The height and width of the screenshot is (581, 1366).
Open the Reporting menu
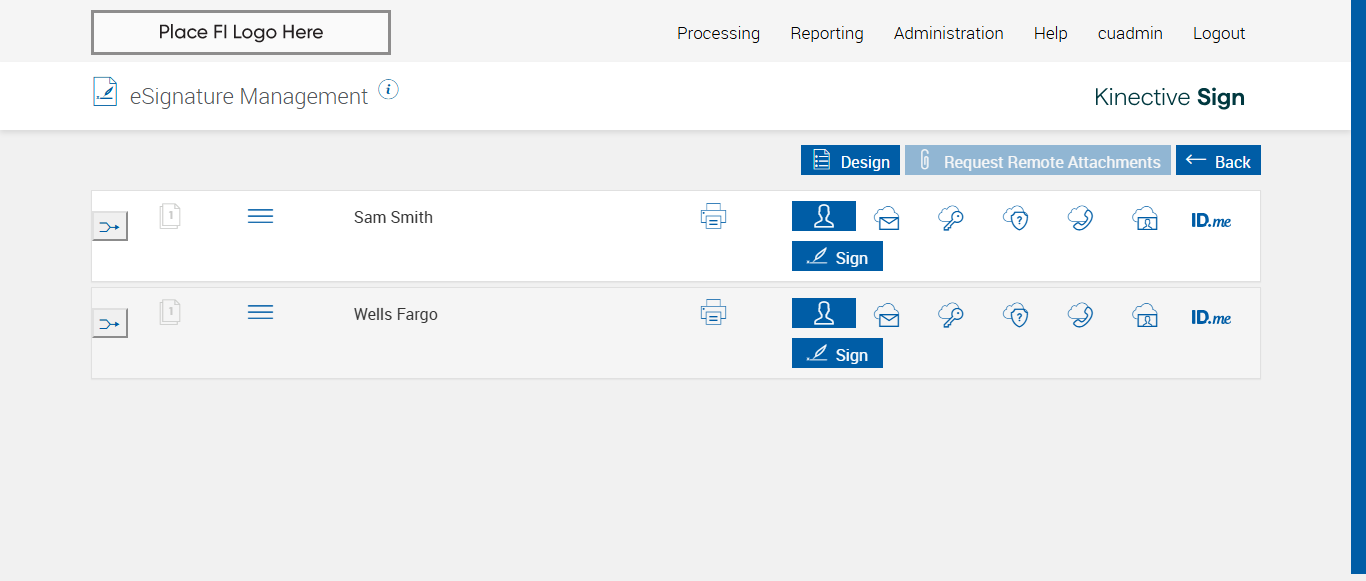click(827, 33)
